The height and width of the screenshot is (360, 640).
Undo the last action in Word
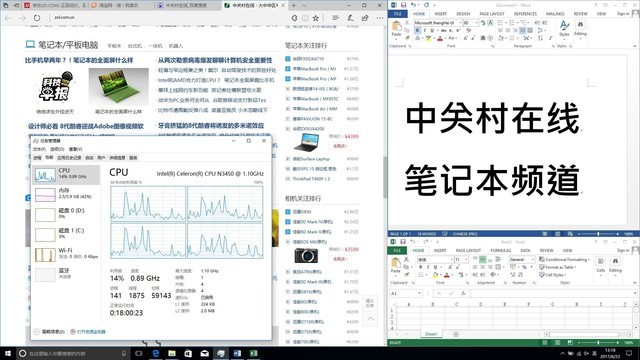coord(413,5)
